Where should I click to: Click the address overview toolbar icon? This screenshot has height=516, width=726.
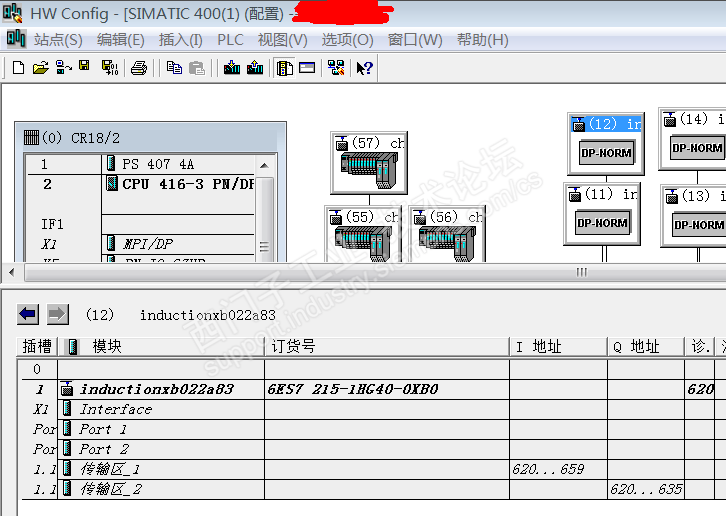coord(307,68)
